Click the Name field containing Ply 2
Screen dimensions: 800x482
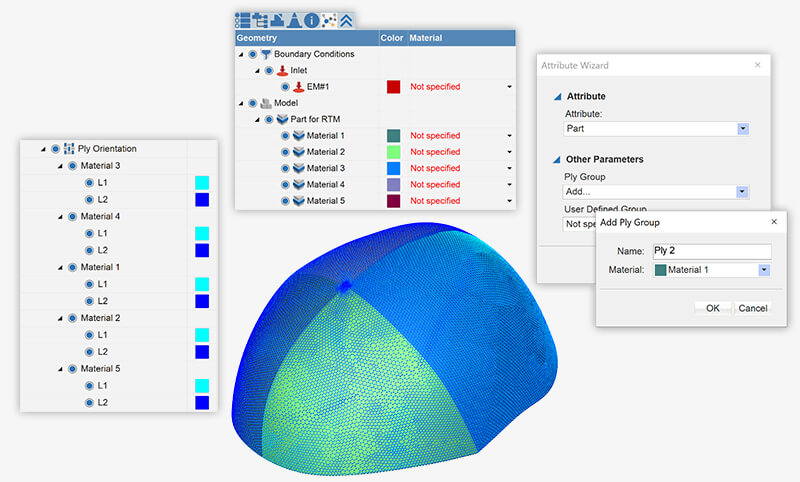(710, 251)
